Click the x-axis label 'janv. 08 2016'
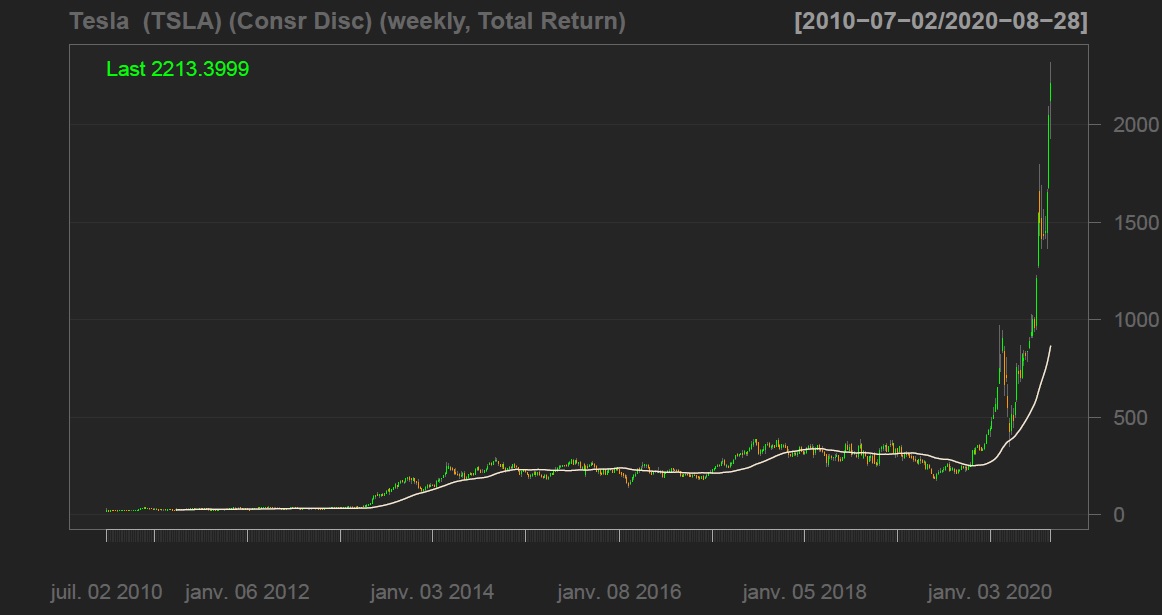Screen dimensions: 1162x615 [619, 592]
